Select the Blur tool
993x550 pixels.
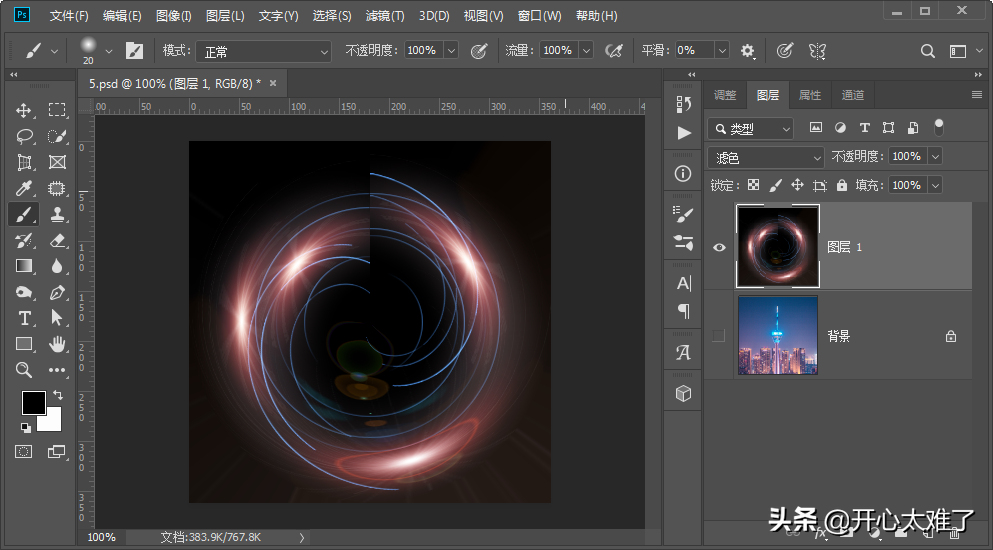click(57, 266)
